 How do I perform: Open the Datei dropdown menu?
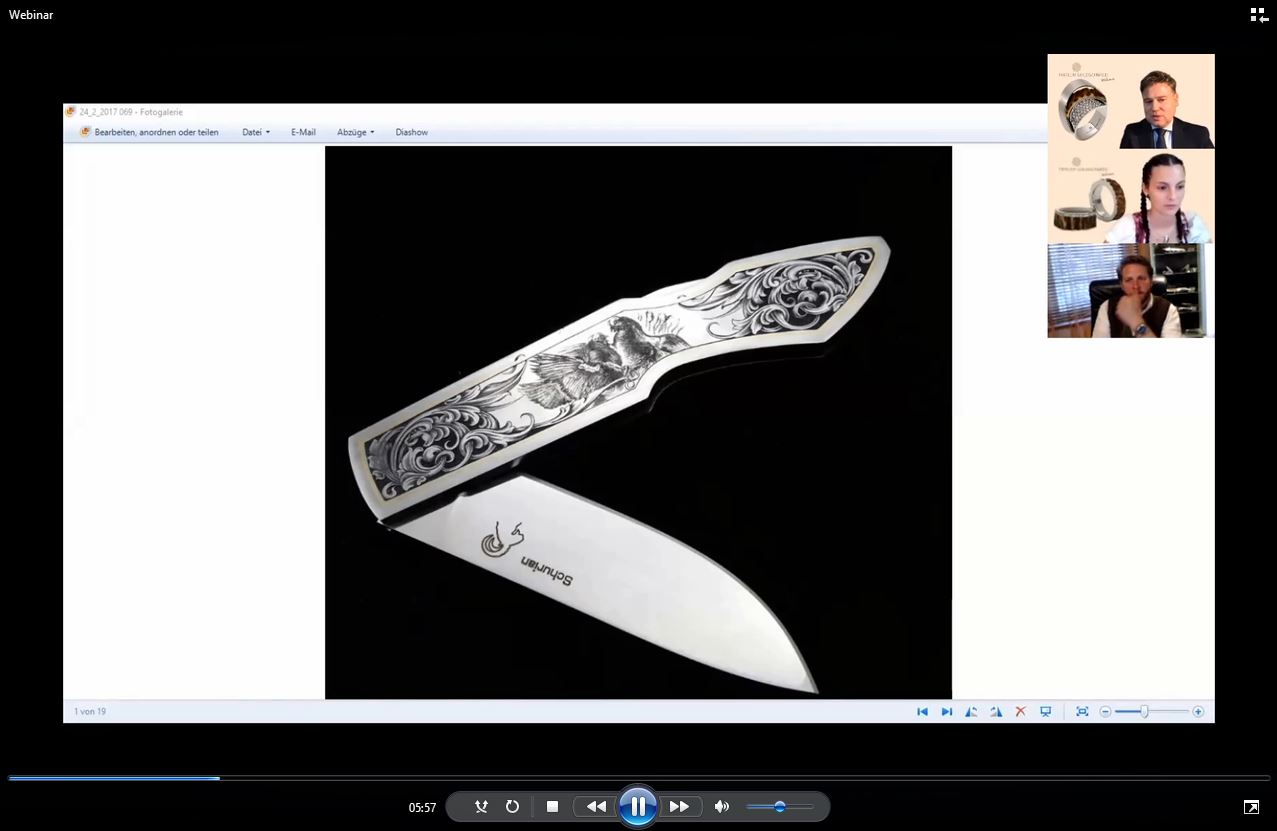pyautogui.click(x=256, y=132)
